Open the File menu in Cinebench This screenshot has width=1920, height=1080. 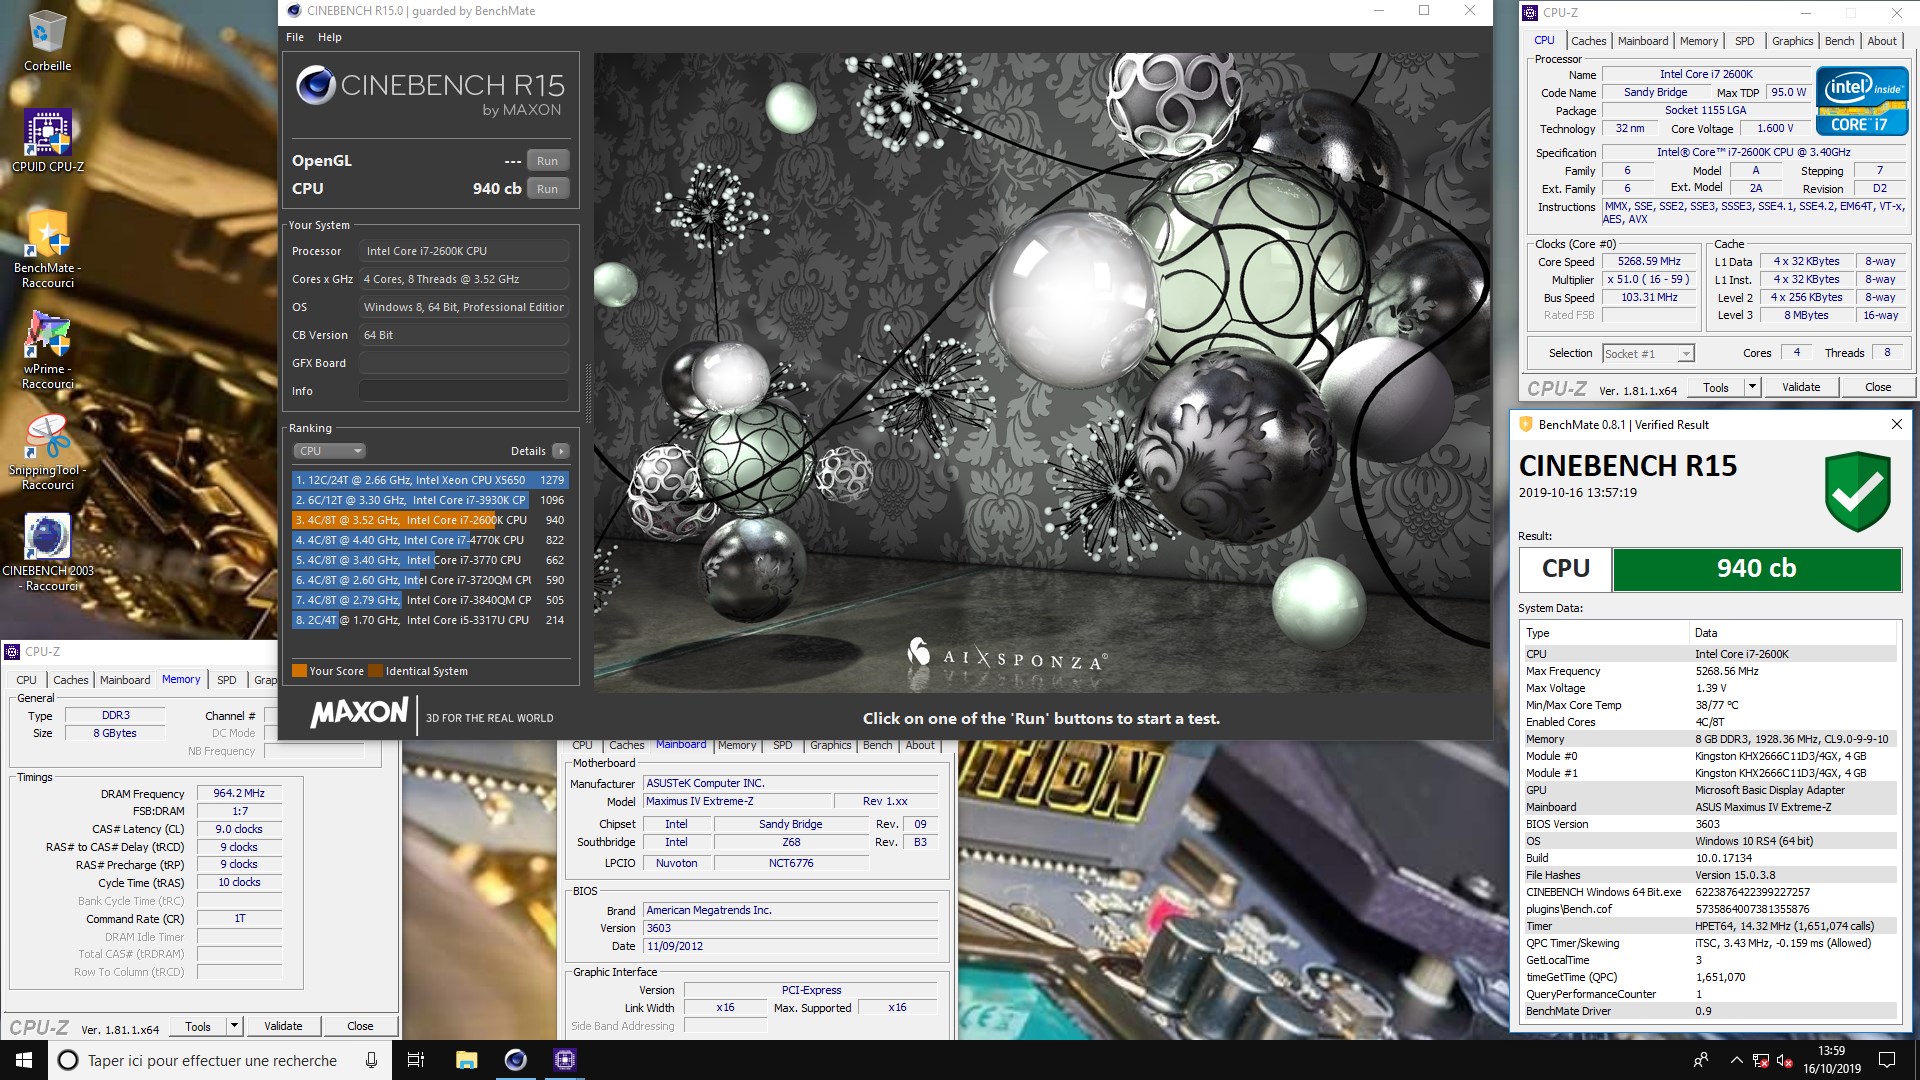295,37
